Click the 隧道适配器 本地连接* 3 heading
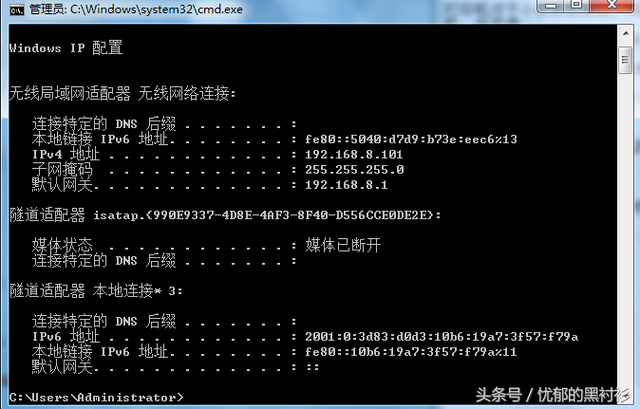The width and height of the screenshot is (640, 409). coord(96,291)
